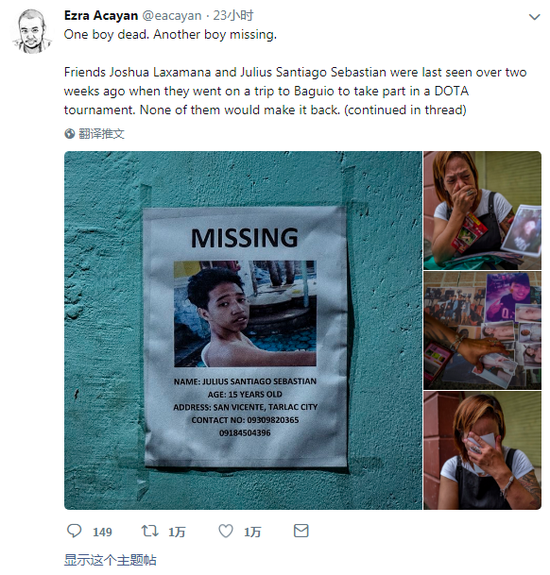Send via the envelope message icon

click(301, 531)
